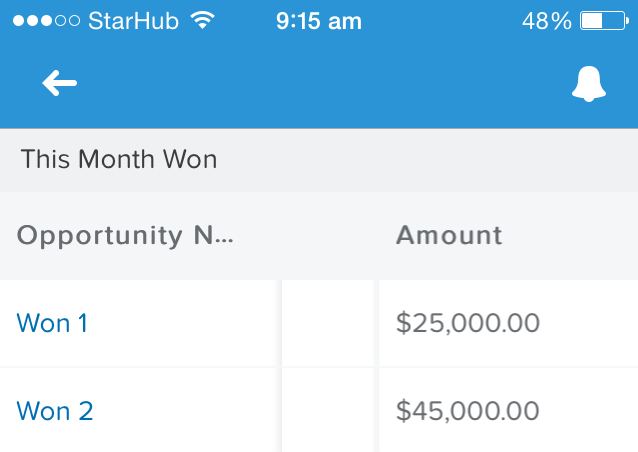Open notifications with the bell icon
Viewport: 638px width, 452px height.
pyautogui.click(x=589, y=85)
